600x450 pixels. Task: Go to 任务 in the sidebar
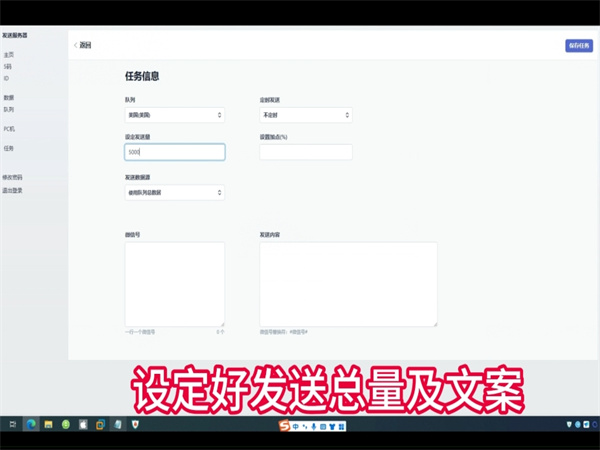(x=9, y=148)
